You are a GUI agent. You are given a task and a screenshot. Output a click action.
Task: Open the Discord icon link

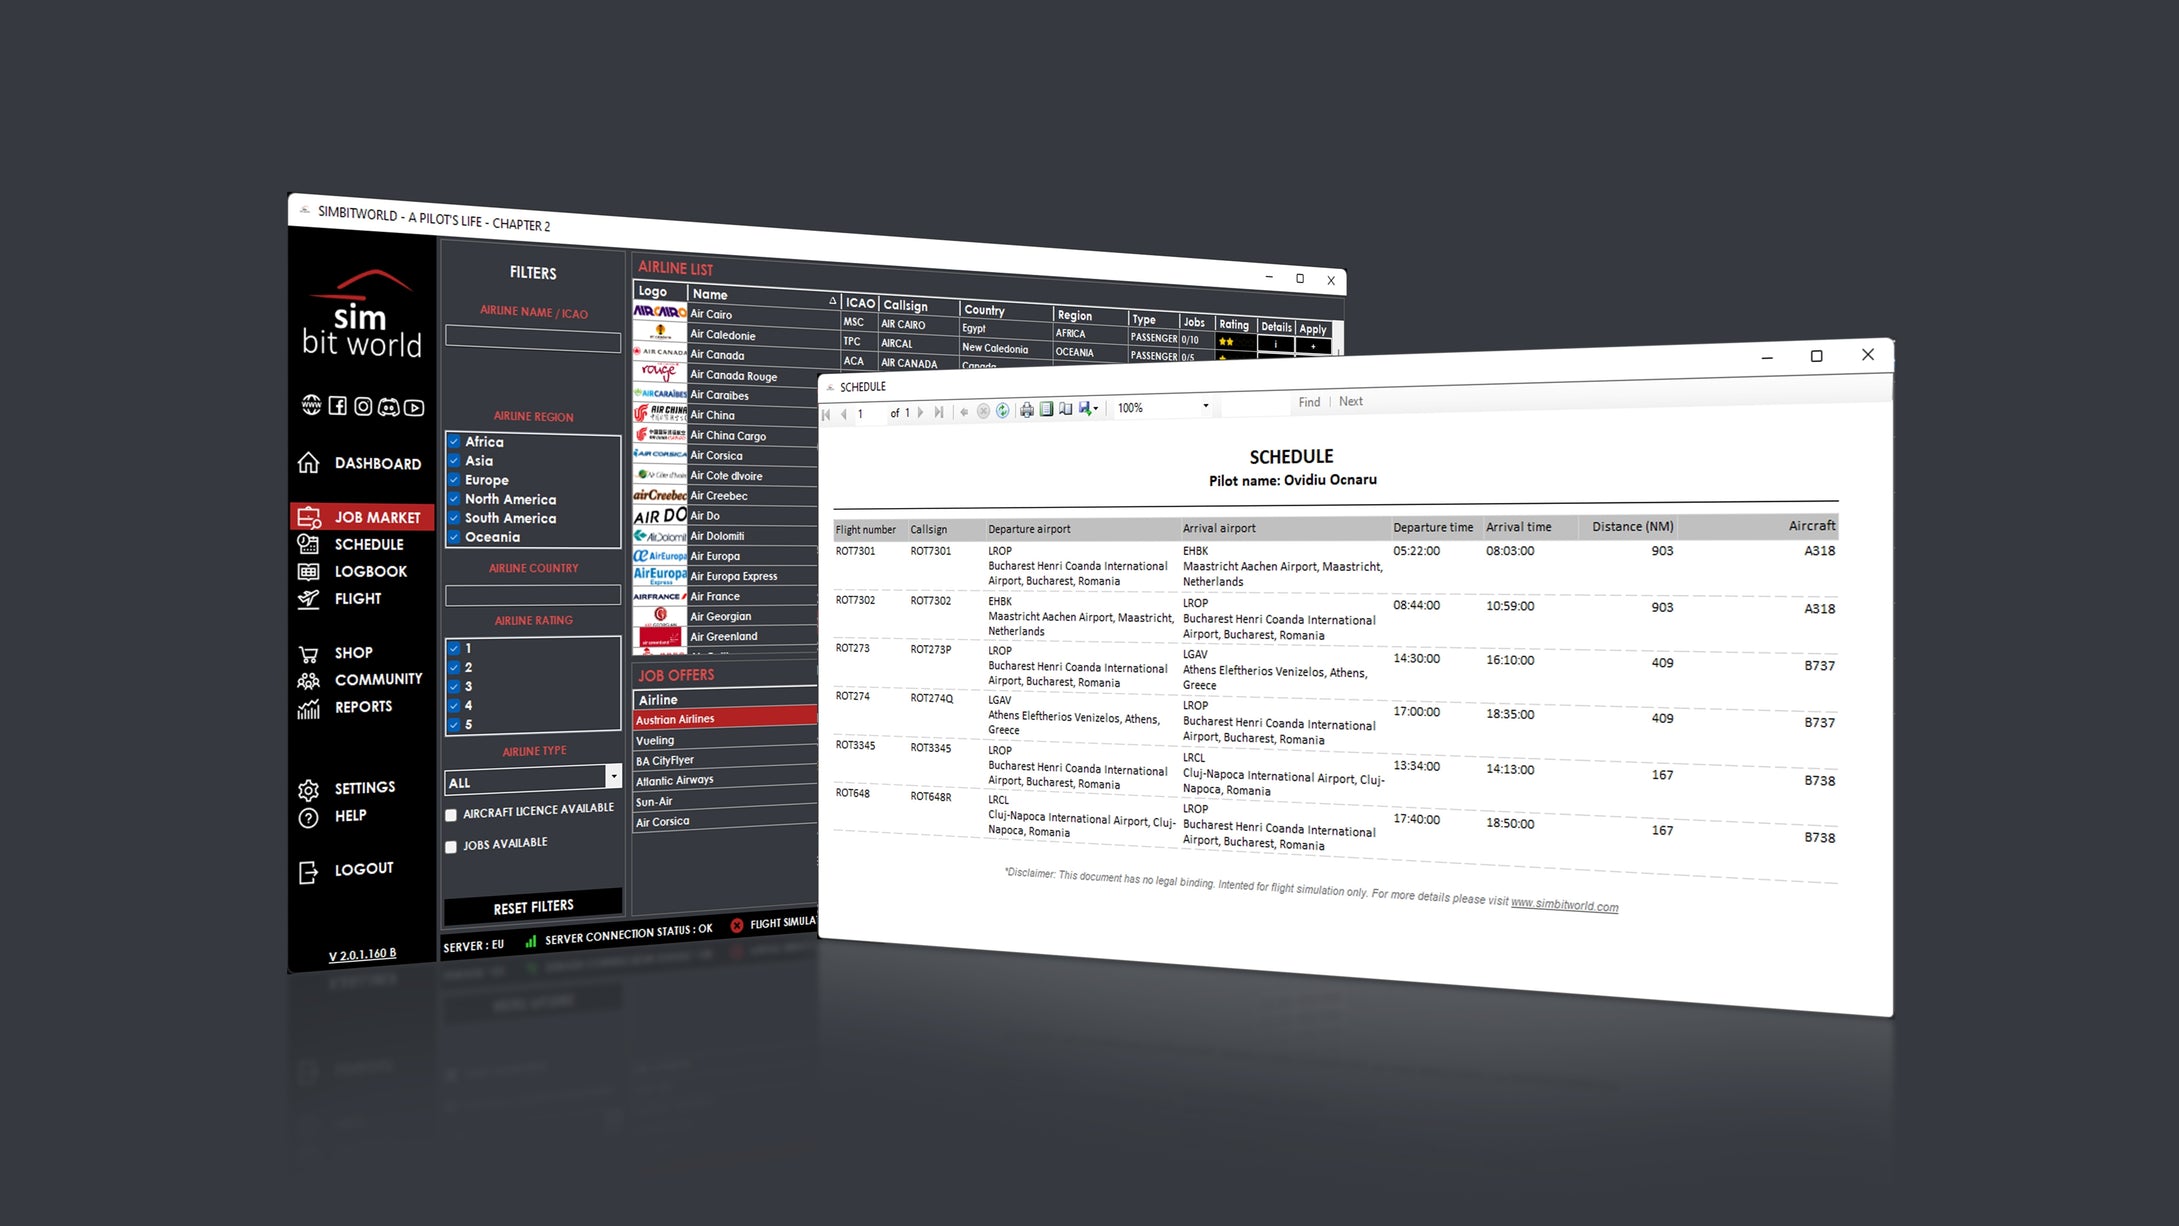pos(388,406)
